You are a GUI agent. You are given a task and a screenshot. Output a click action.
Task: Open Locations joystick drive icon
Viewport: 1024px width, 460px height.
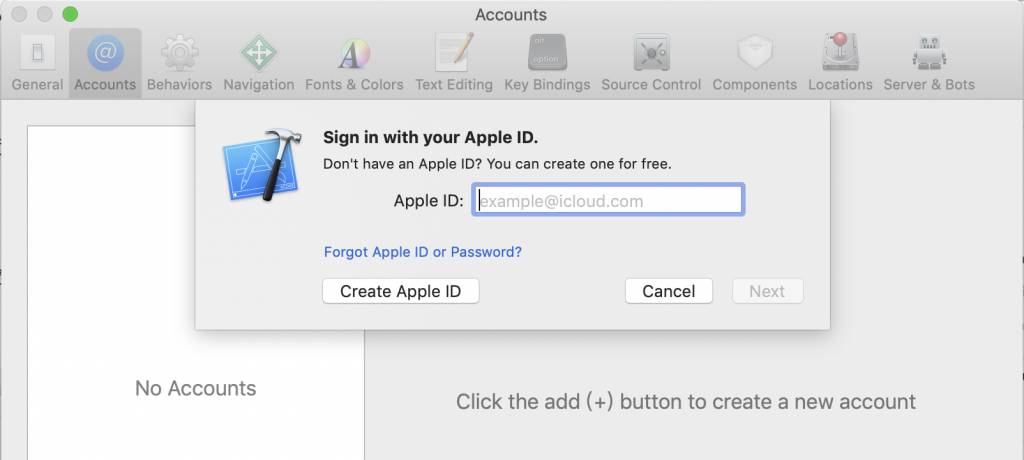pyautogui.click(x=840, y=52)
